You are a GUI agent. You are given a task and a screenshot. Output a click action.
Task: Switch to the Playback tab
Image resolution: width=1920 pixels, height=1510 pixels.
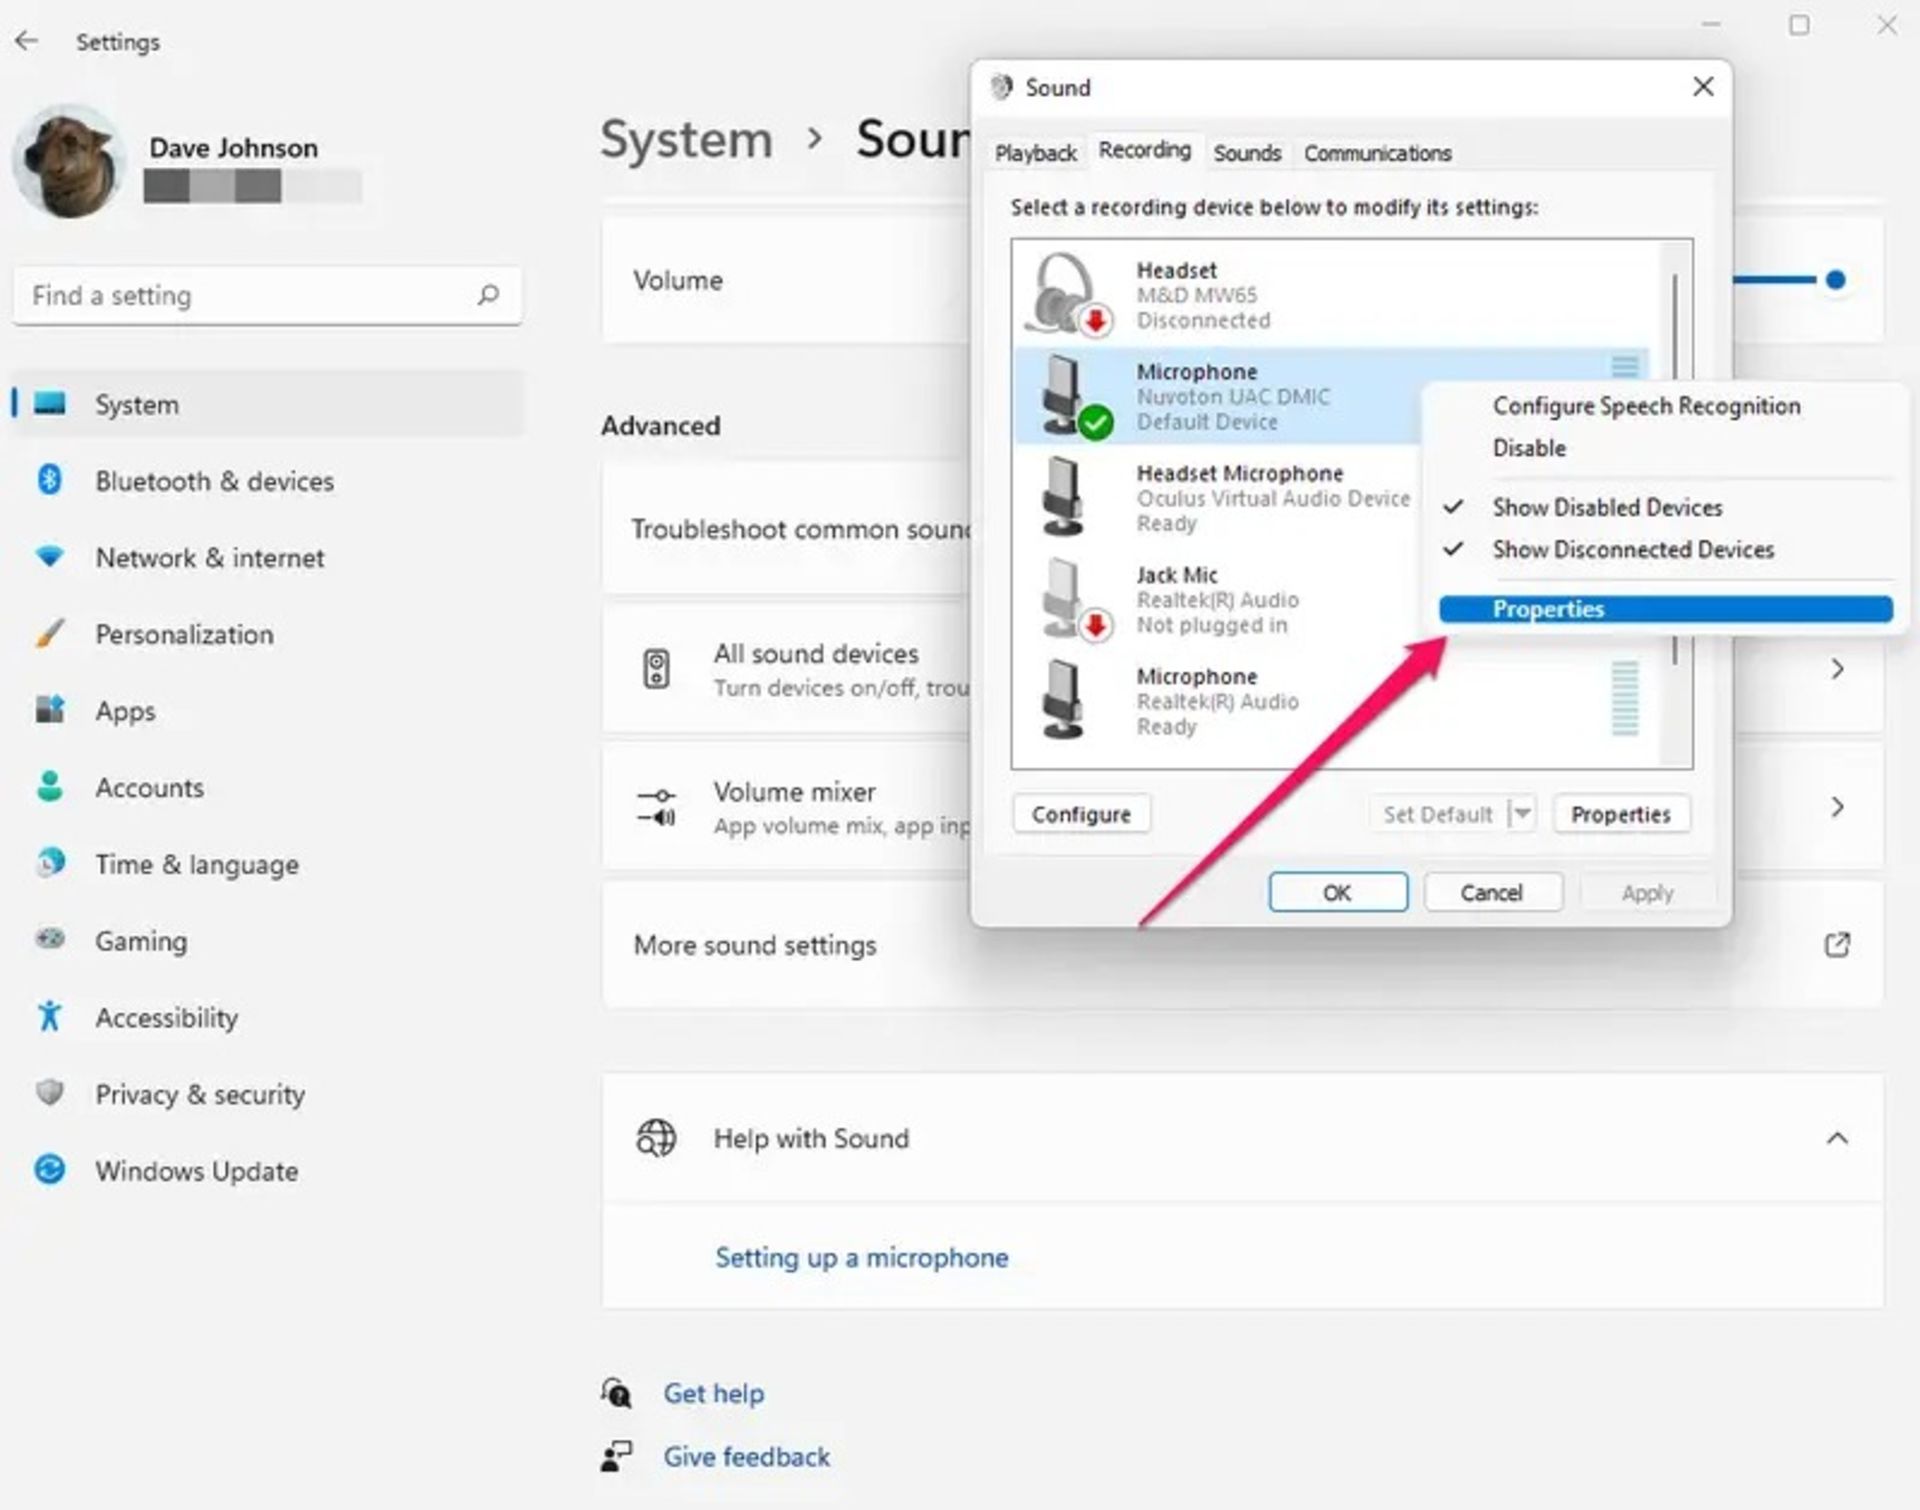click(1035, 153)
